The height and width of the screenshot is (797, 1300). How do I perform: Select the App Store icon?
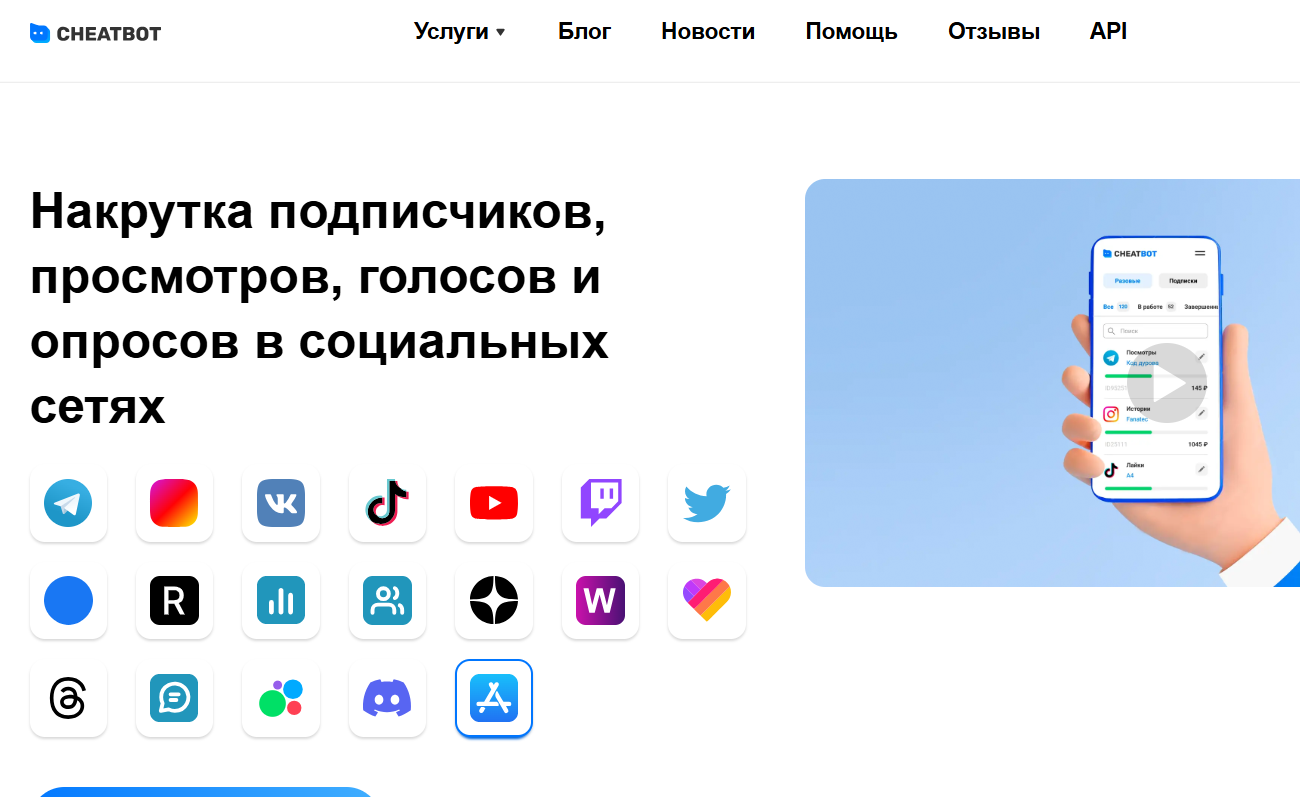(x=494, y=698)
